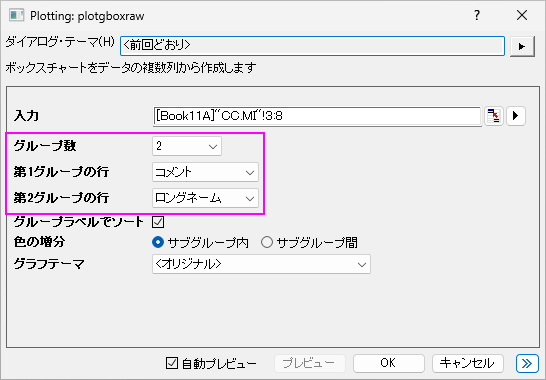Open the 第1グループの行 dropdown

(x=205, y=172)
